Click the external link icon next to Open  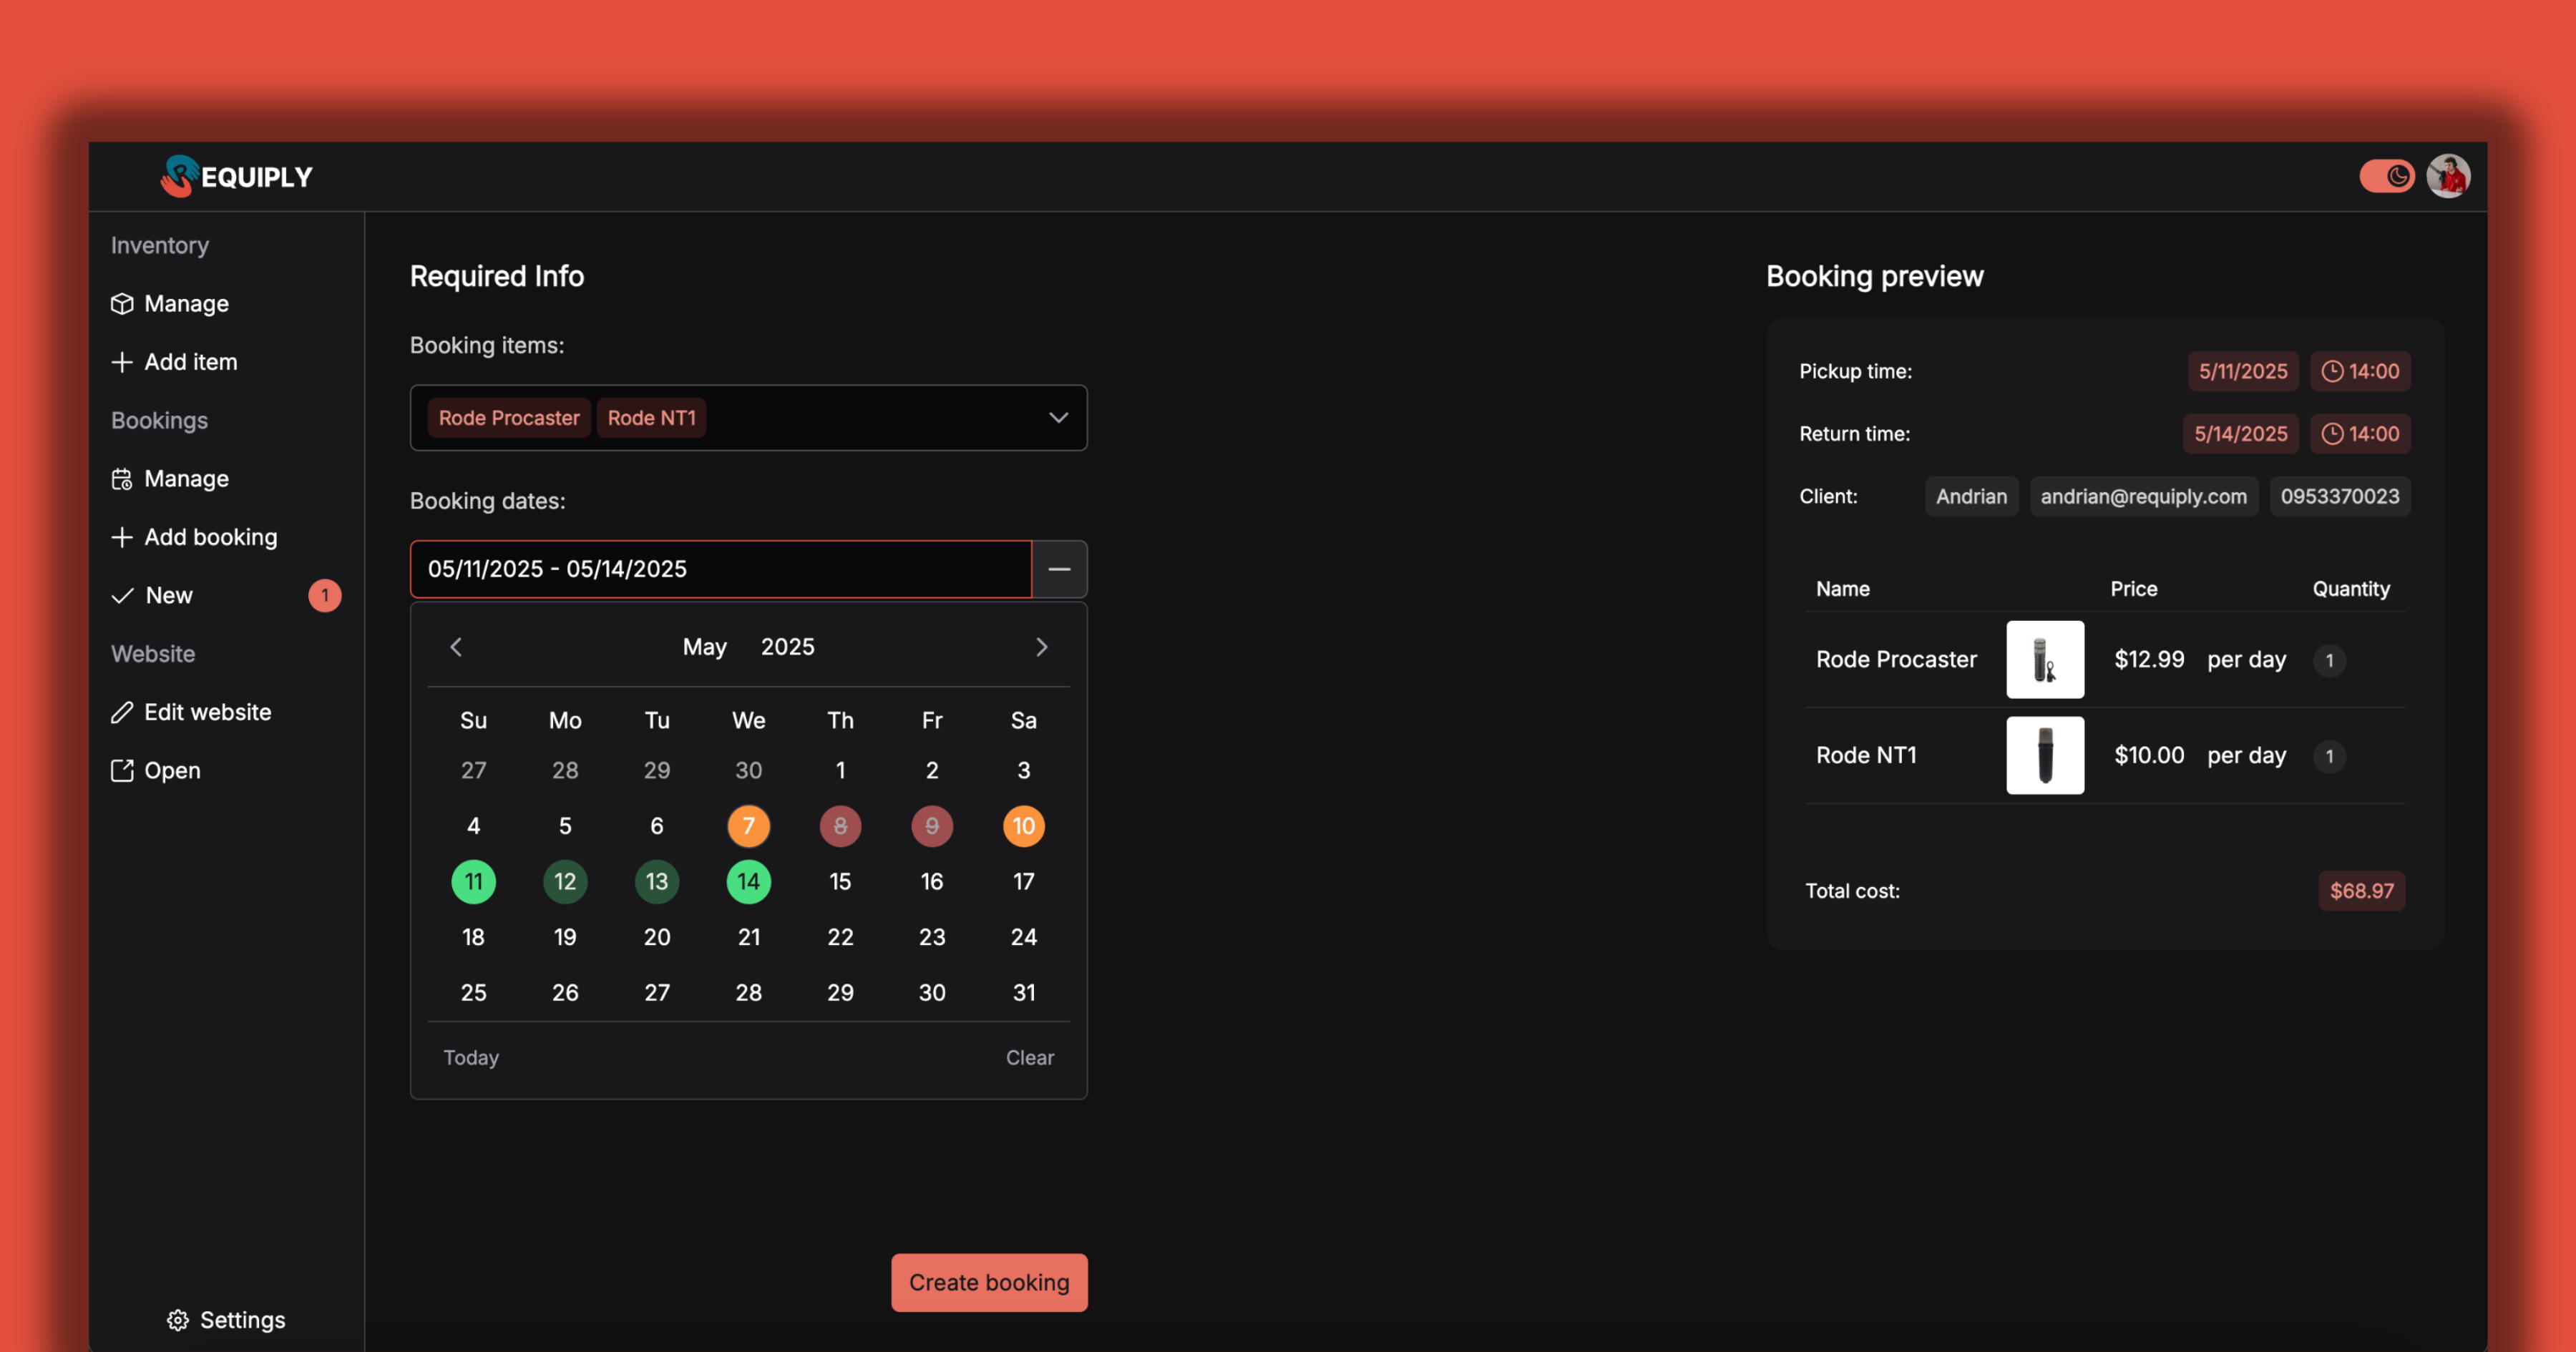[122, 770]
